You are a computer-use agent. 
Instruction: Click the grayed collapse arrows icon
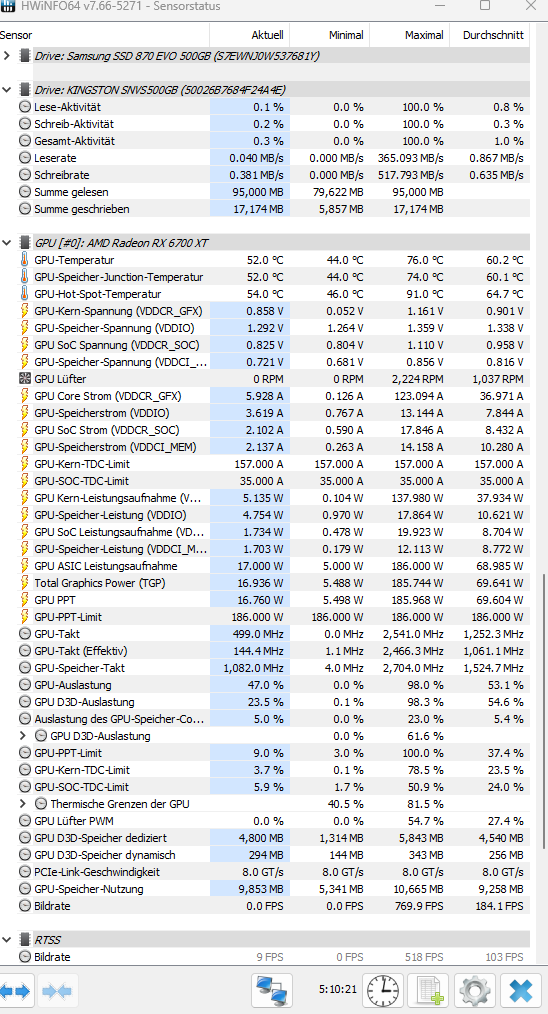coord(58,990)
